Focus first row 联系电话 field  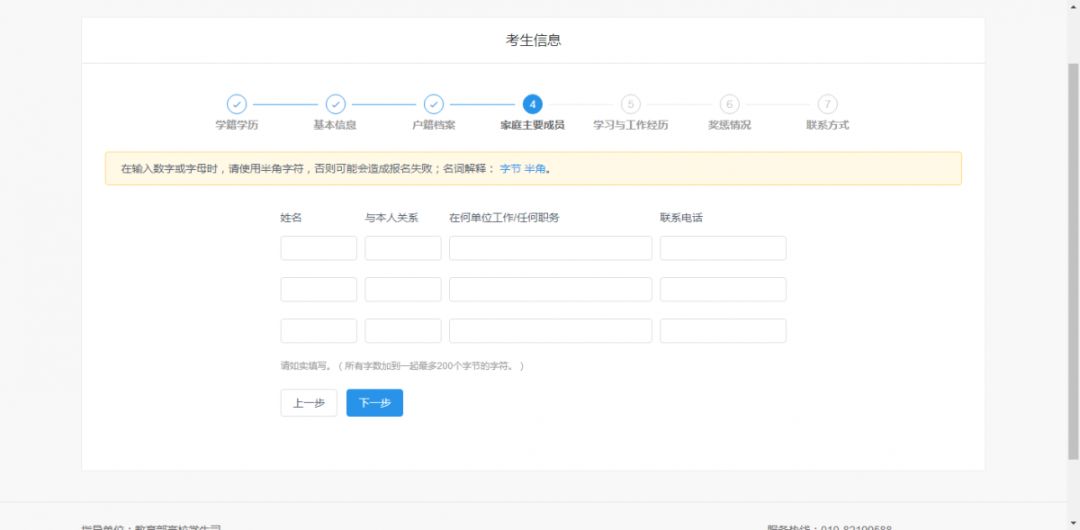coord(723,248)
